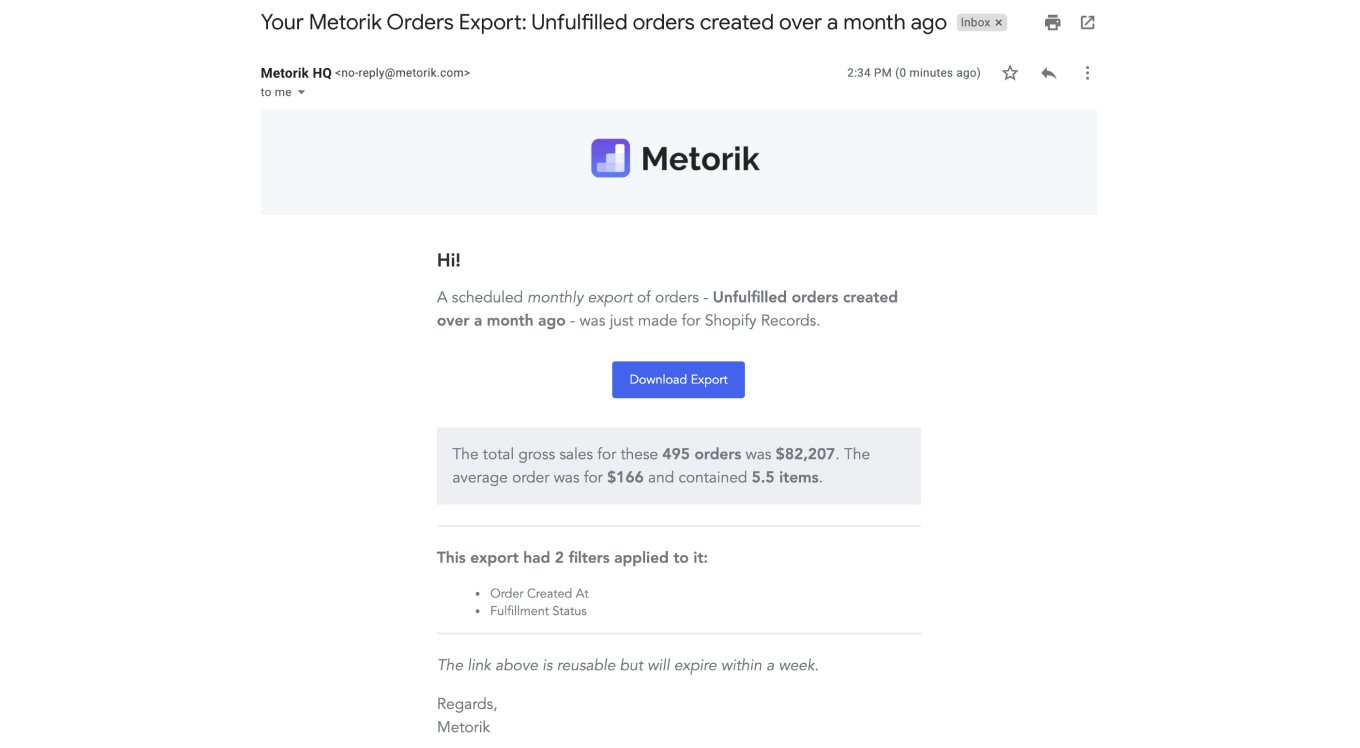
Task: Click the 2:34 PM timestamp
Action: pyautogui.click(x=913, y=73)
